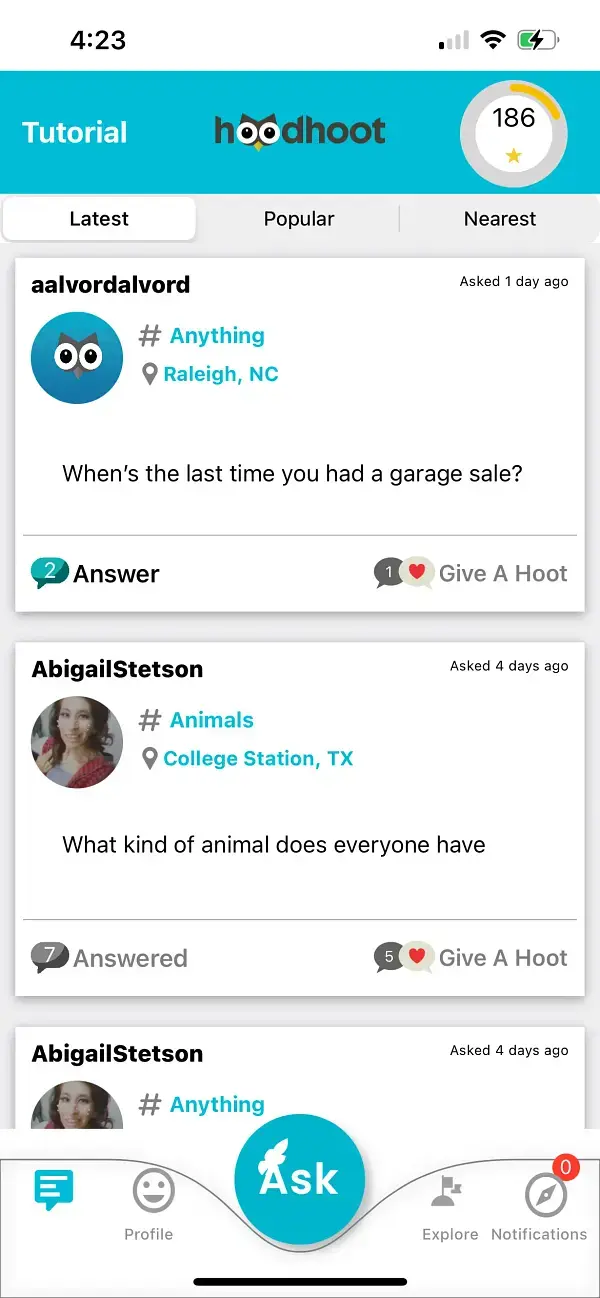Viewport: 600px width, 1298px height.
Task: Tap heart icon on garage sale question
Action: click(418, 573)
